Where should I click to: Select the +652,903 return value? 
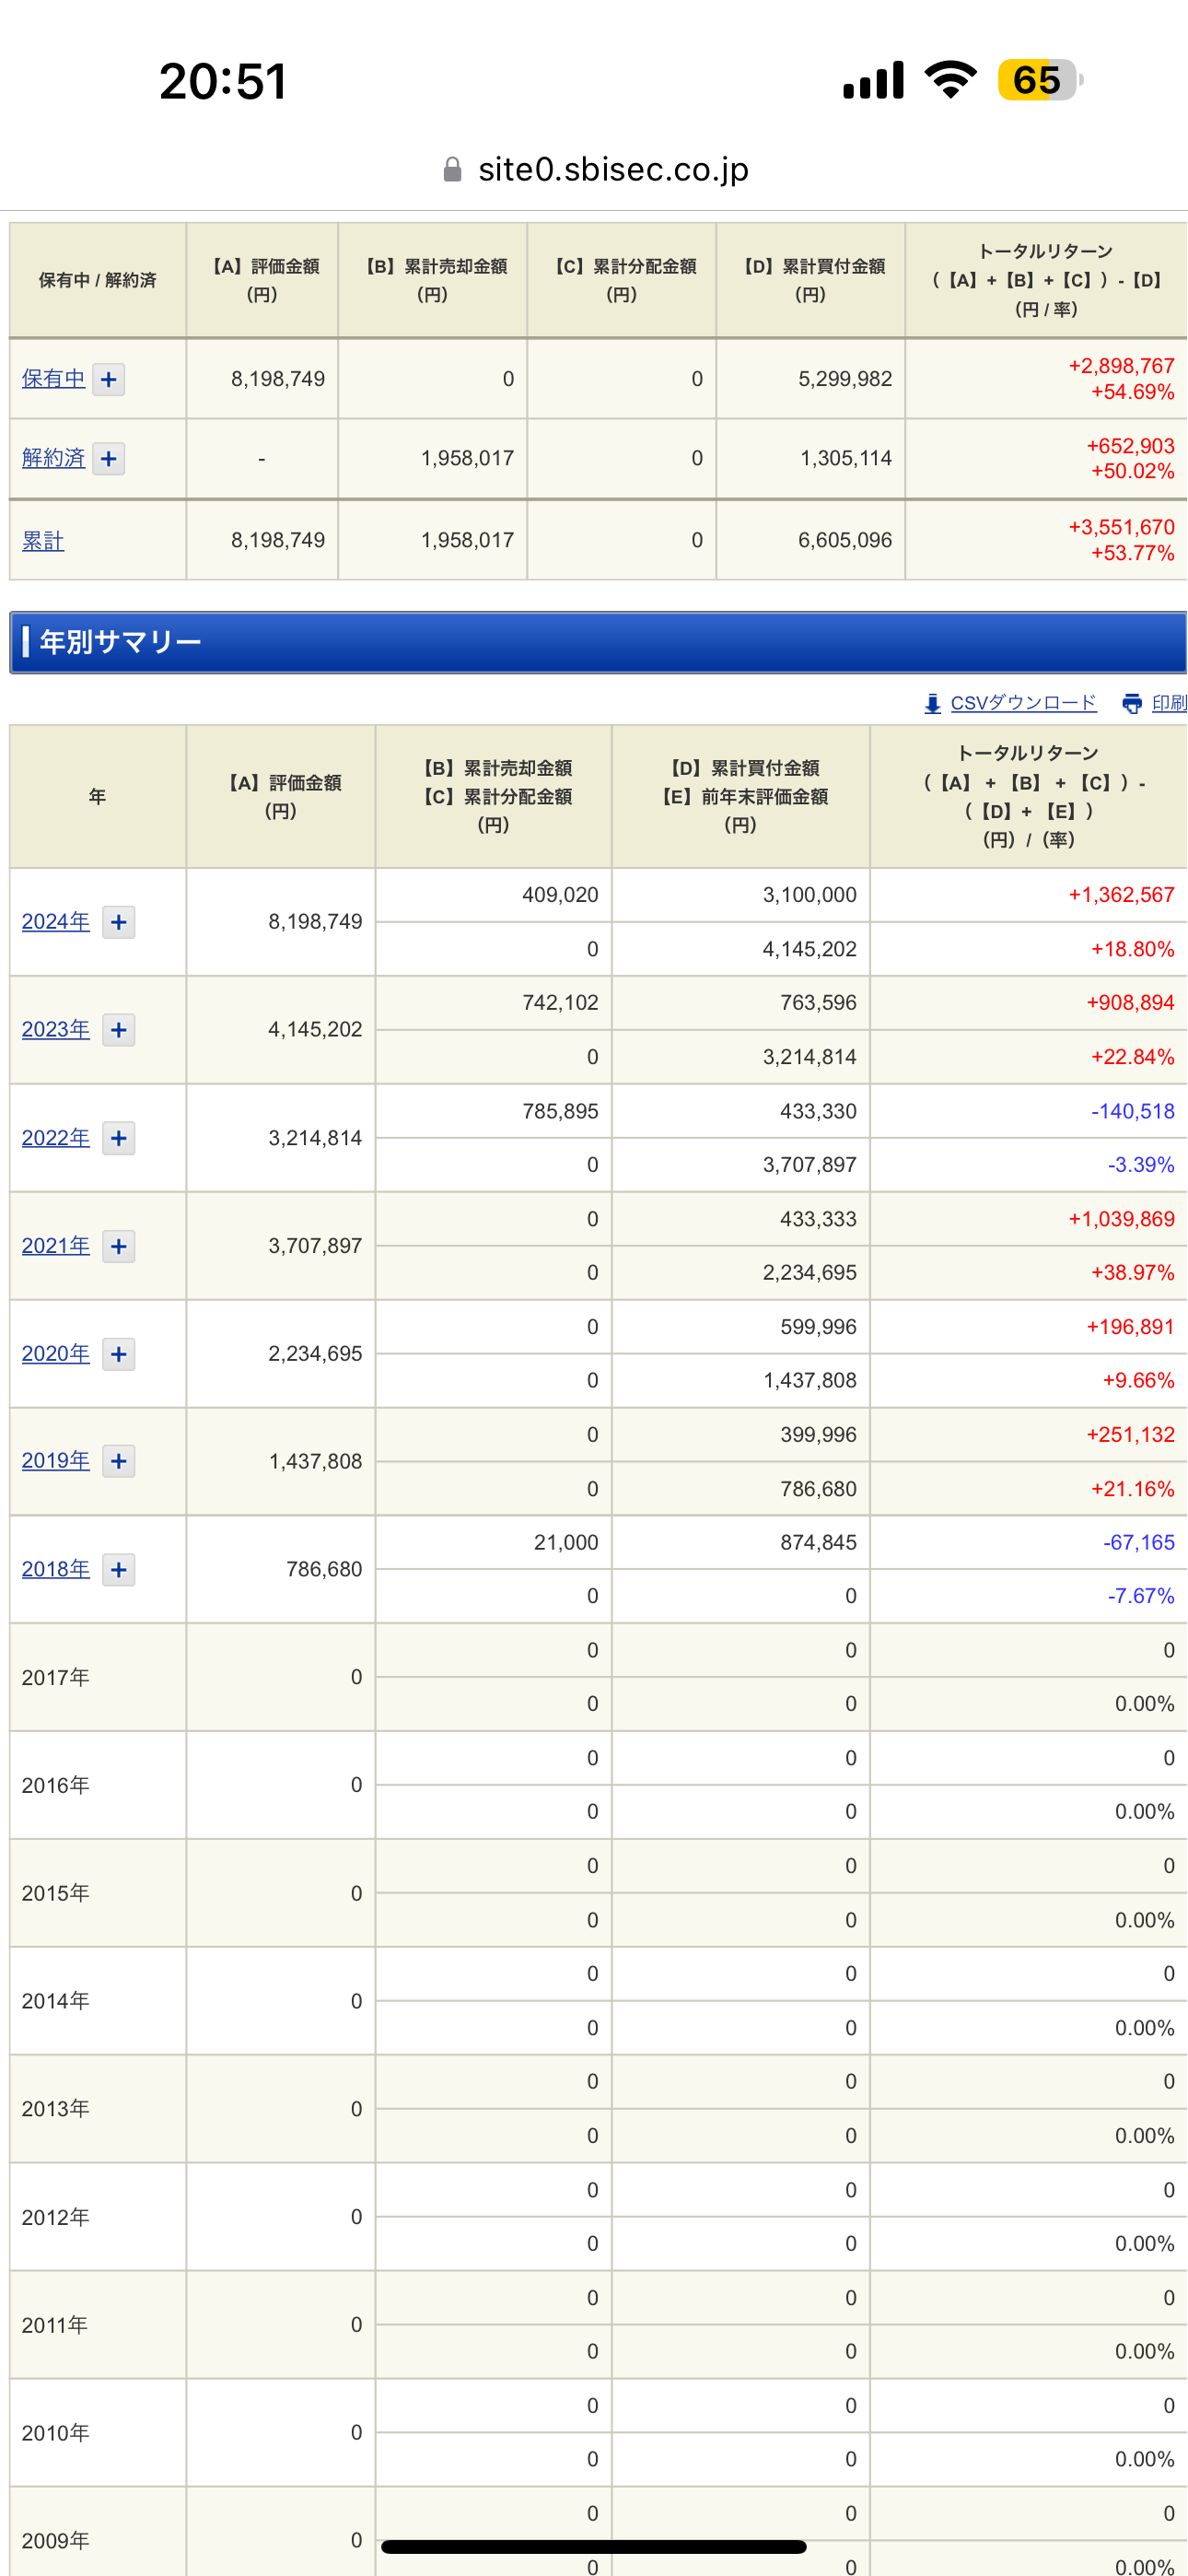(x=1130, y=446)
